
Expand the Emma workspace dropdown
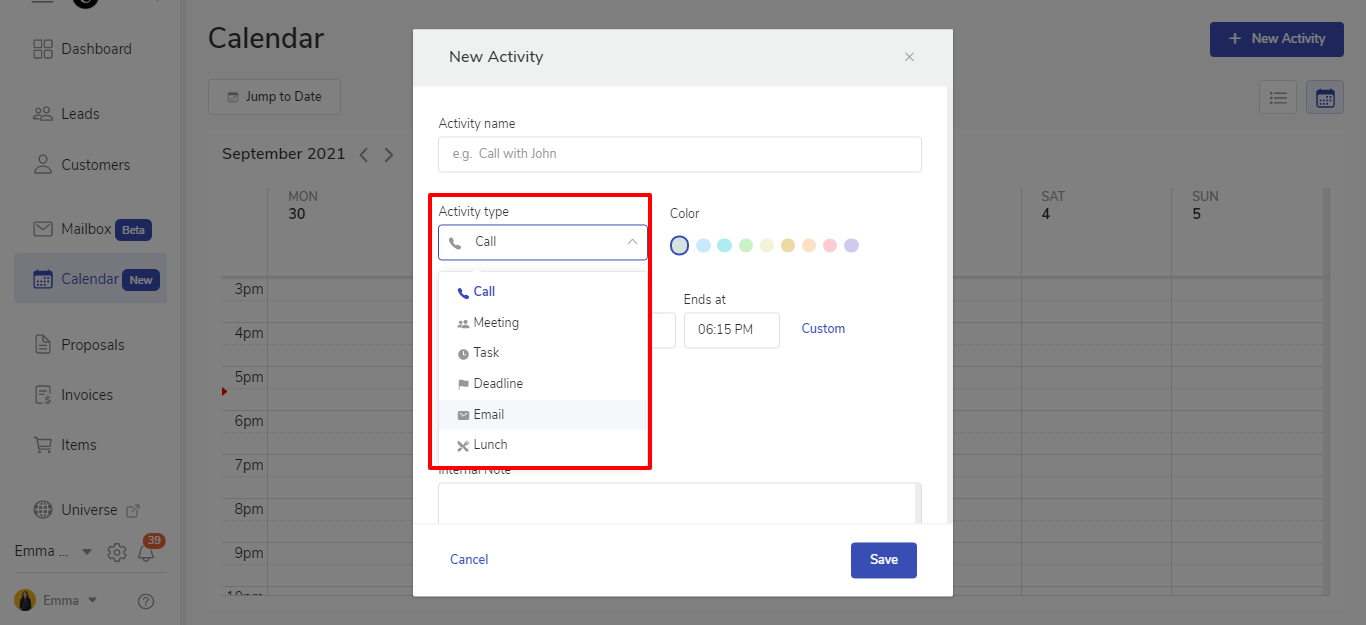tap(86, 552)
